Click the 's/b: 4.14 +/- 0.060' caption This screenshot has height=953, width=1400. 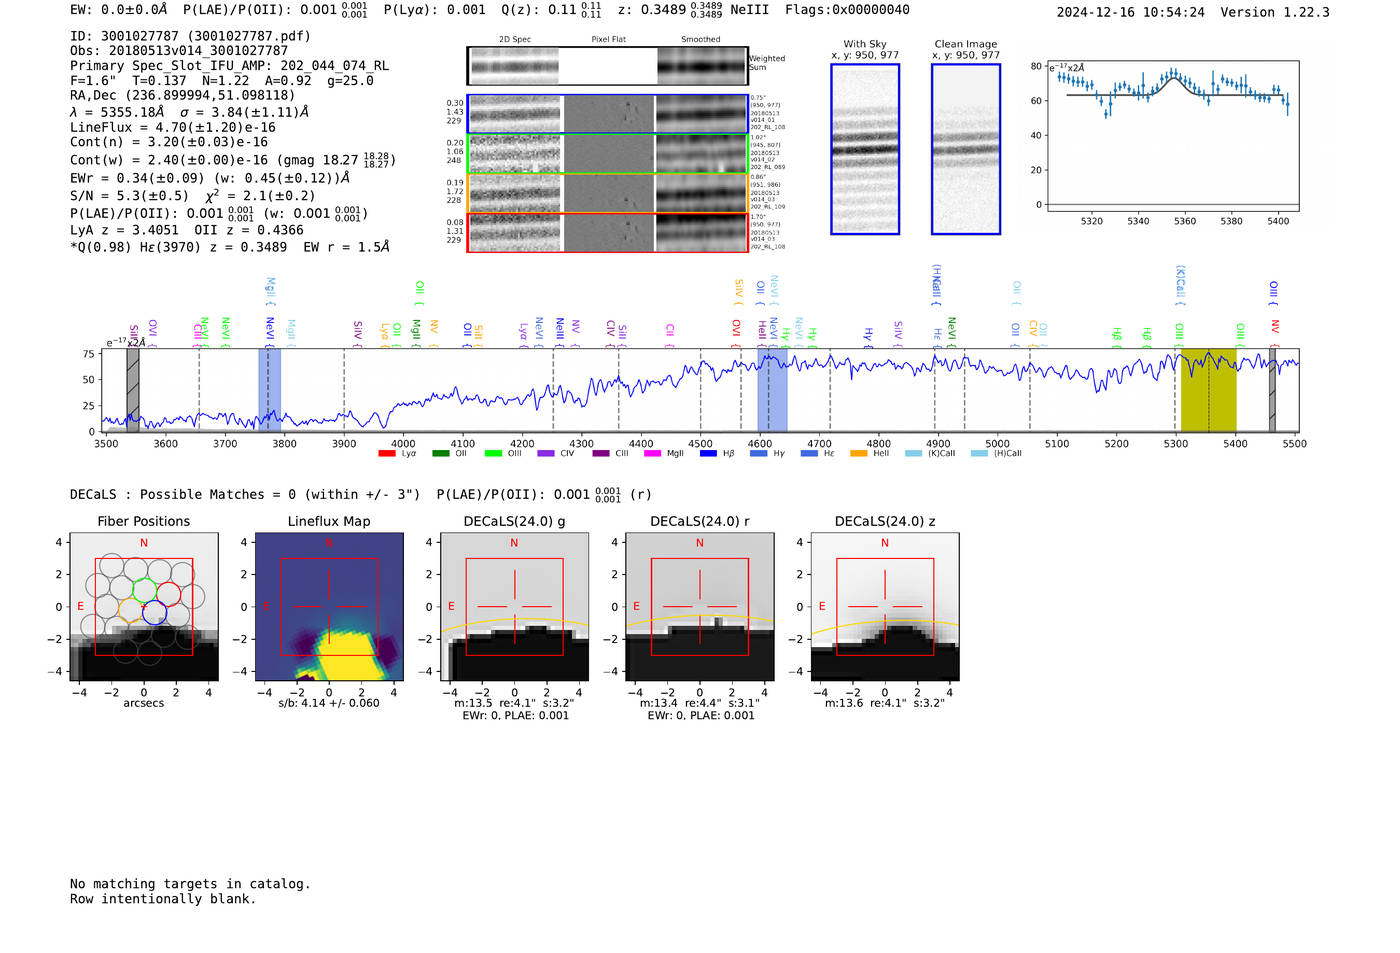(329, 703)
